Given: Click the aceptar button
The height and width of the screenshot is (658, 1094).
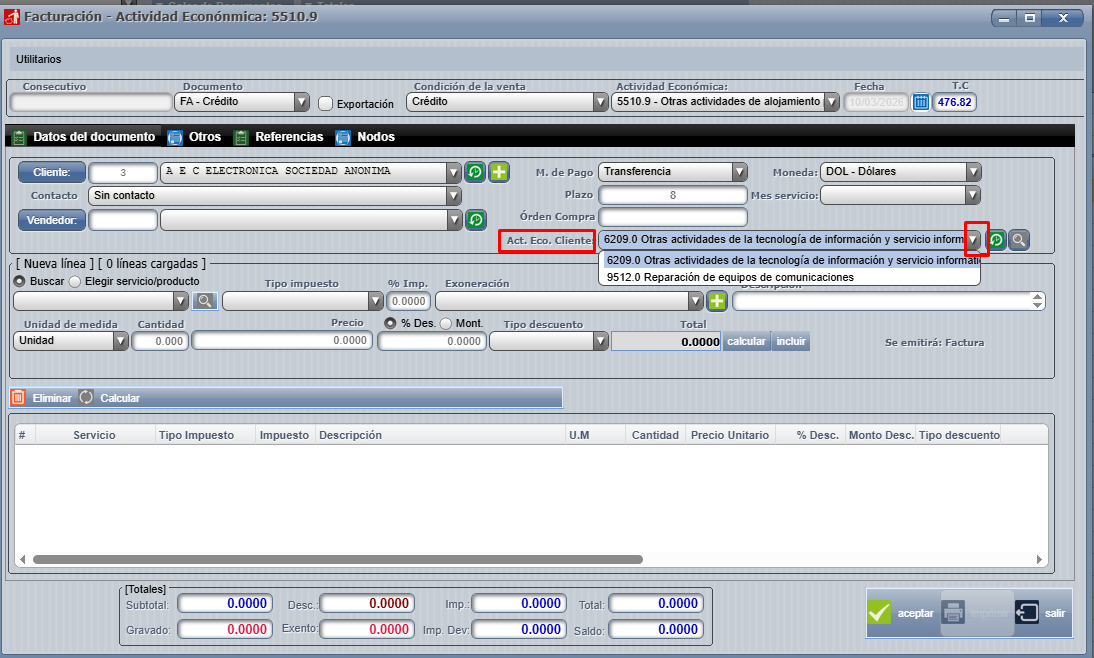Looking at the screenshot, I should pos(903,613).
